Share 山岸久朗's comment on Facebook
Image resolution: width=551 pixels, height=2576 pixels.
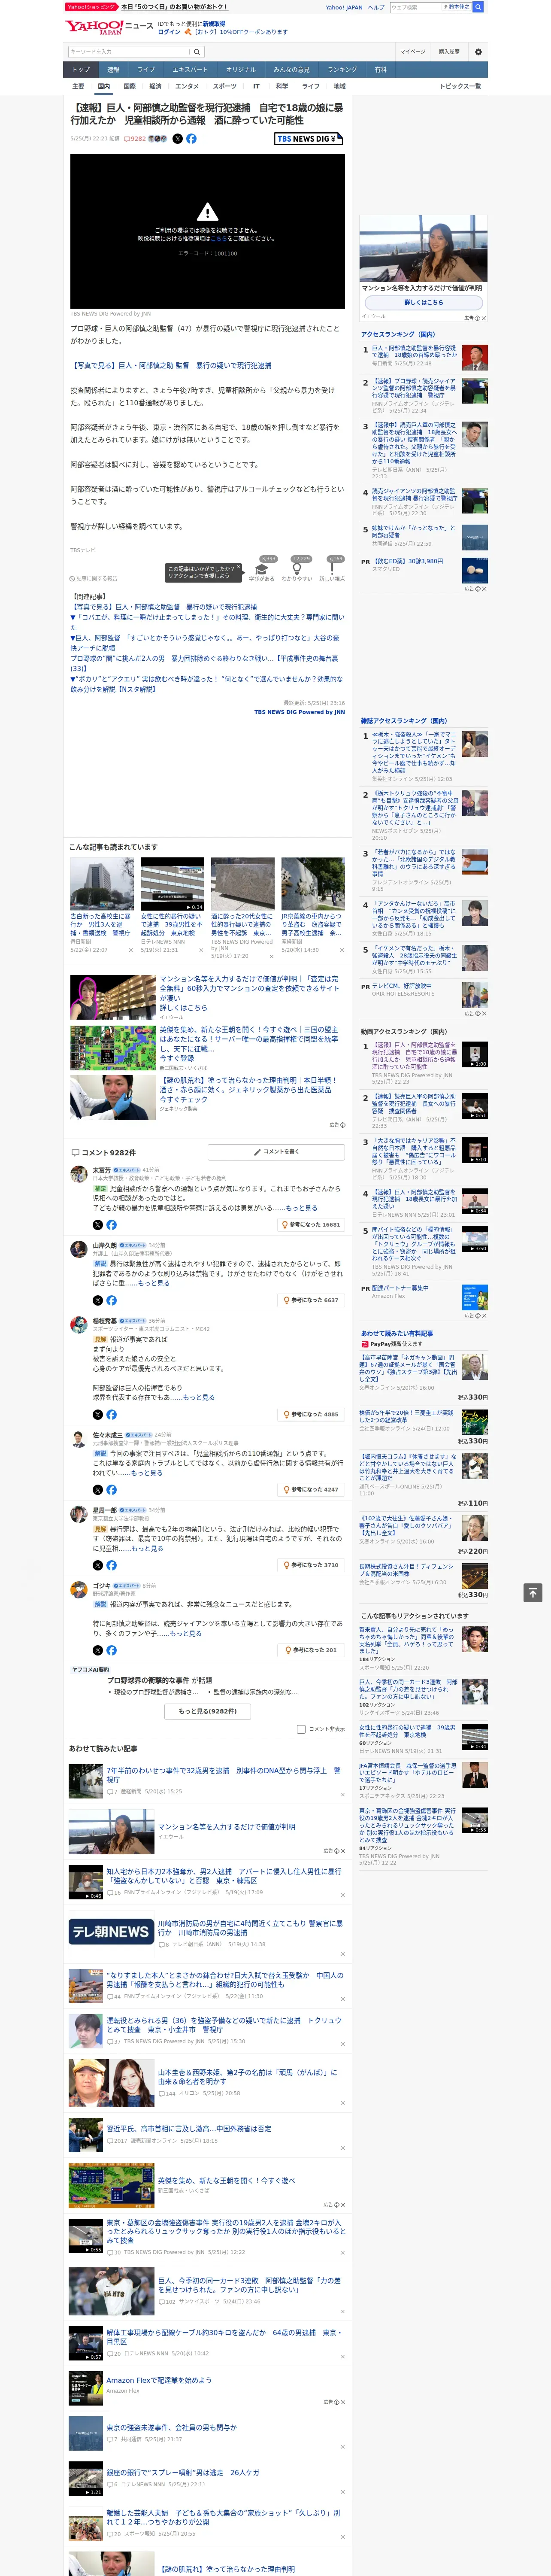tap(111, 1300)
